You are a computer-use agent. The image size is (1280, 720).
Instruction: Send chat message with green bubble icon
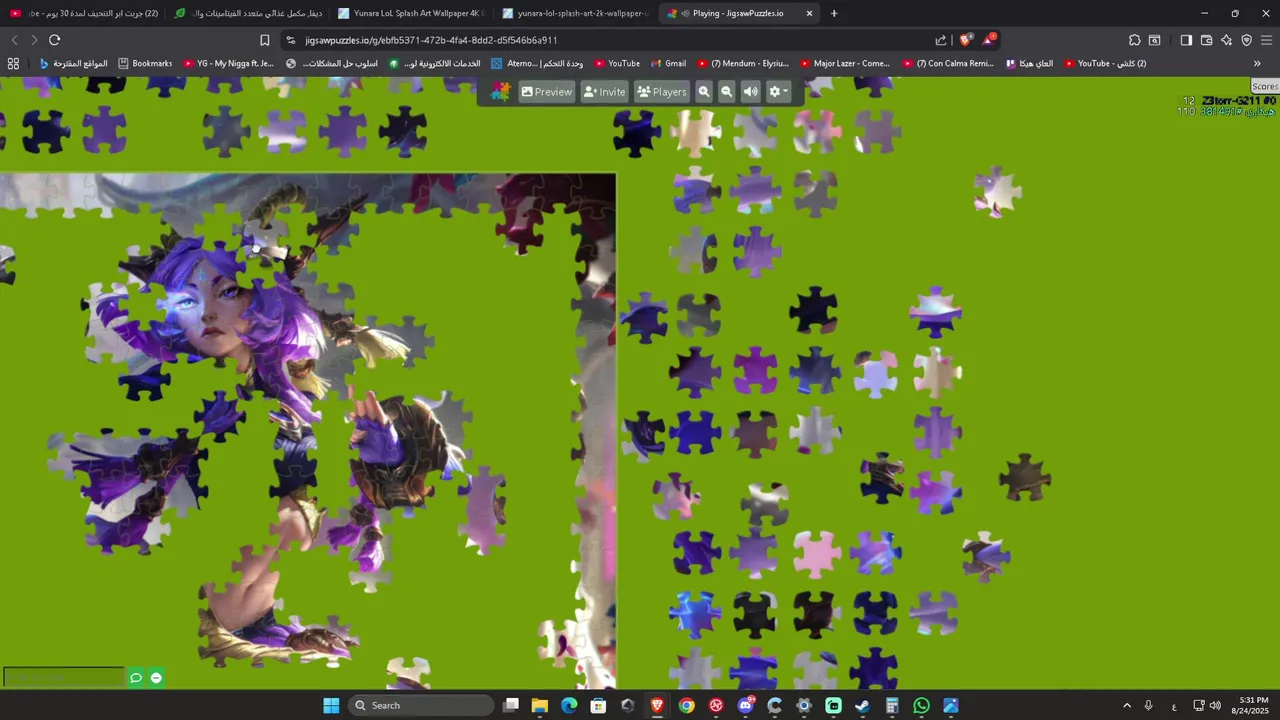(136, 678)
